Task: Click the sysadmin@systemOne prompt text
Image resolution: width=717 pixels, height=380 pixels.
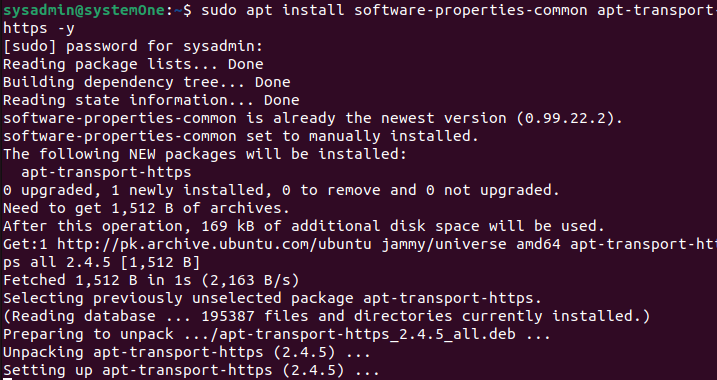Action: tap(84, 10)
